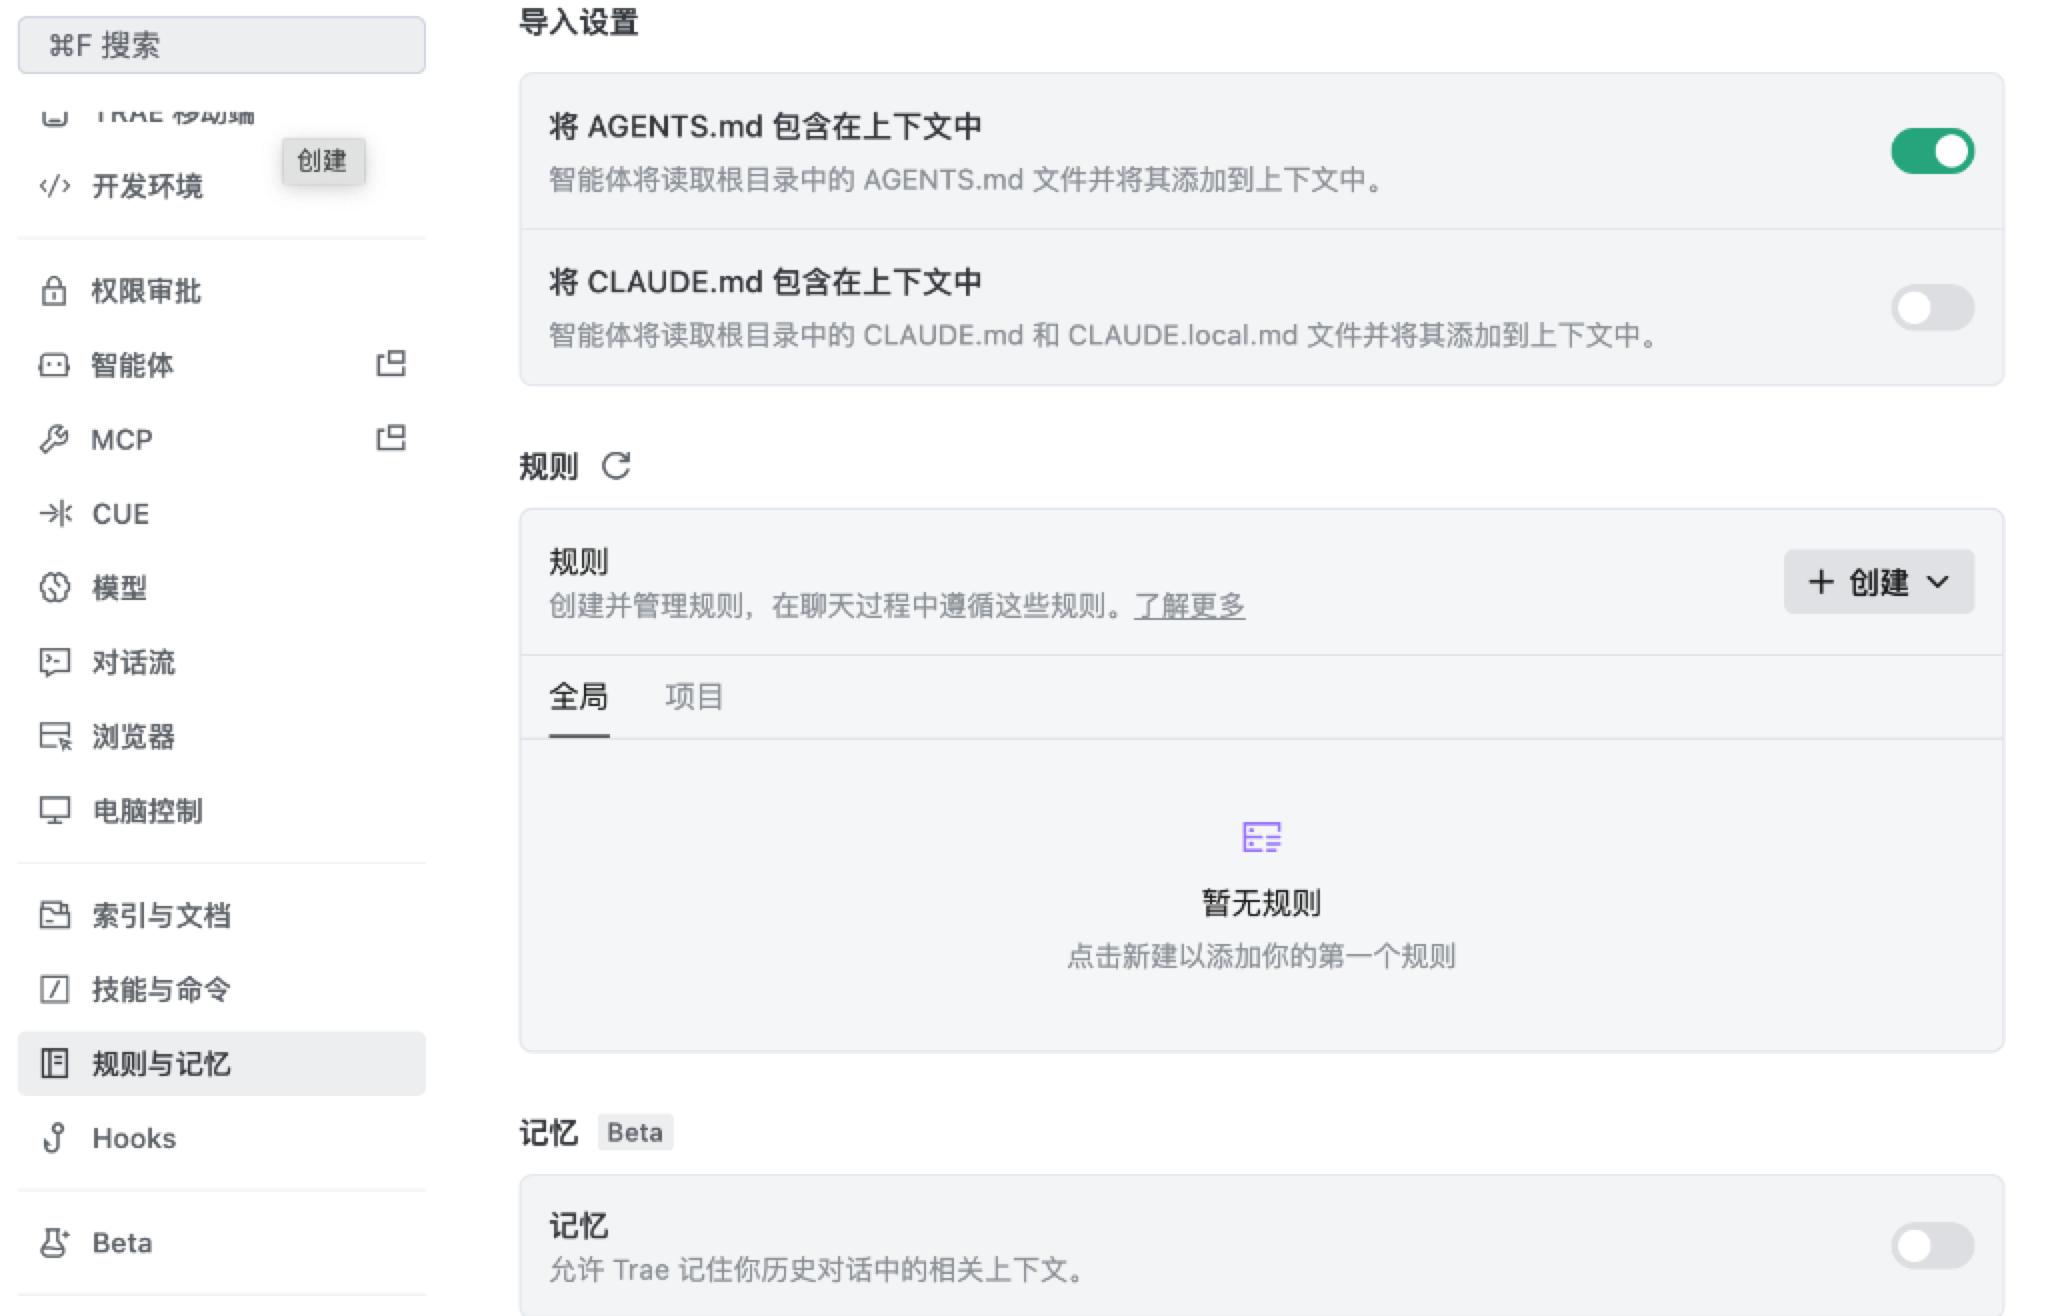Screen dimensions: 2048x1316
Task: Click the CUE asterisk icon
Action: (55, 513)
